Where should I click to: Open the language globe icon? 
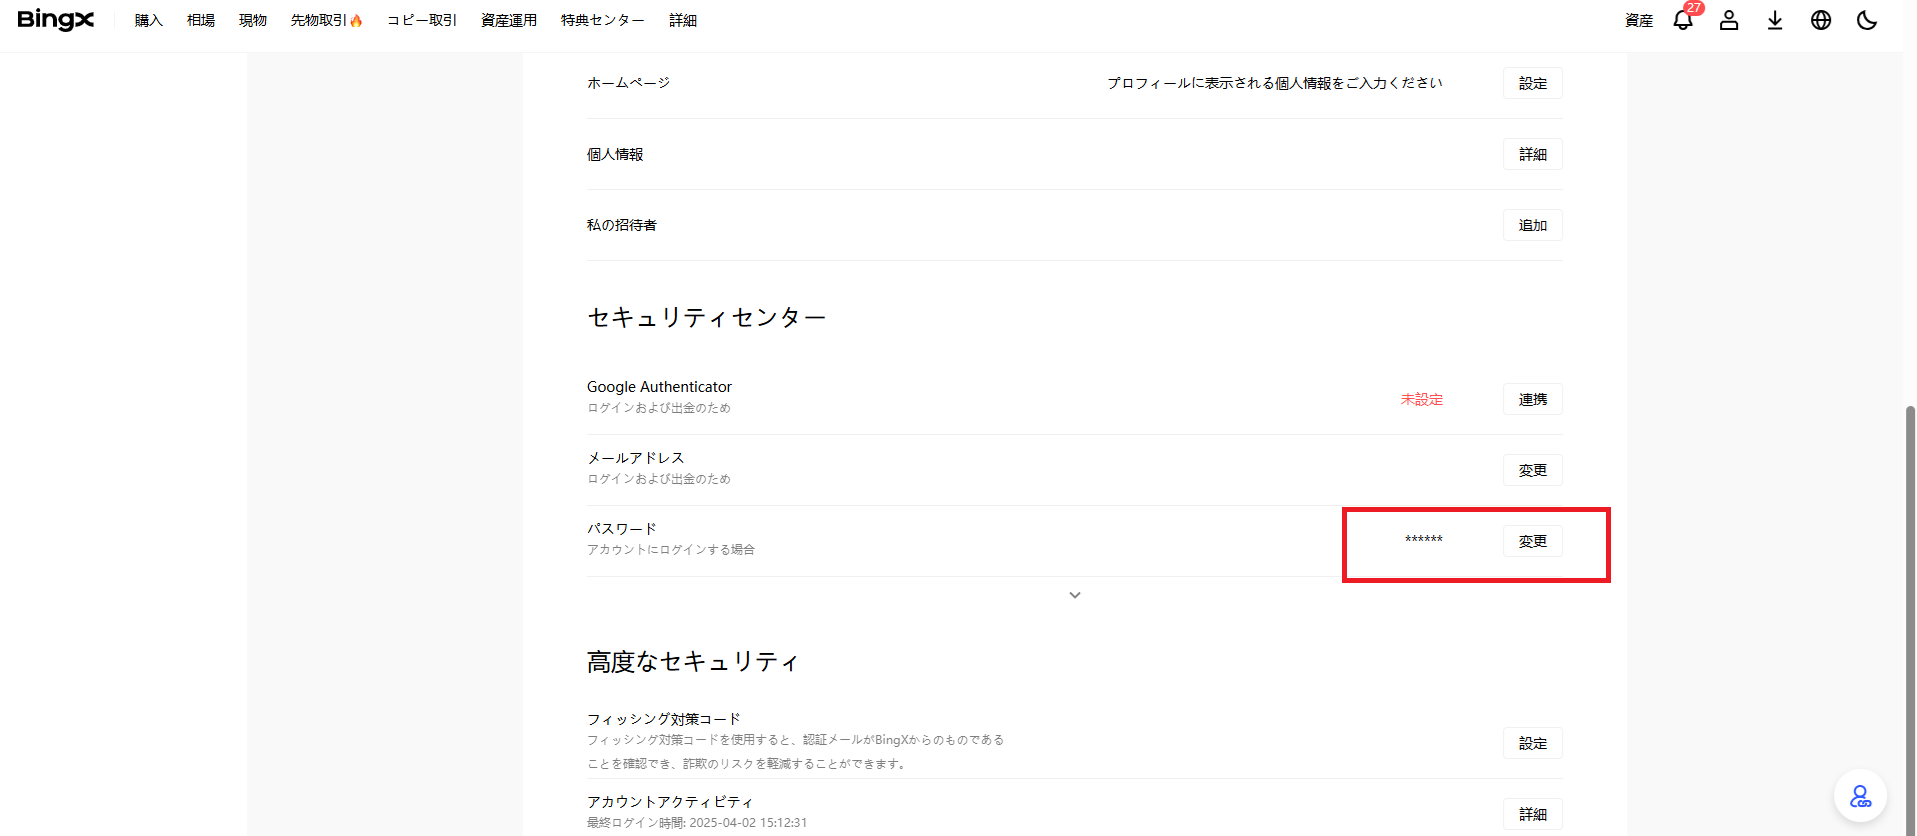pyautogui.click(x=1821, y=21)
